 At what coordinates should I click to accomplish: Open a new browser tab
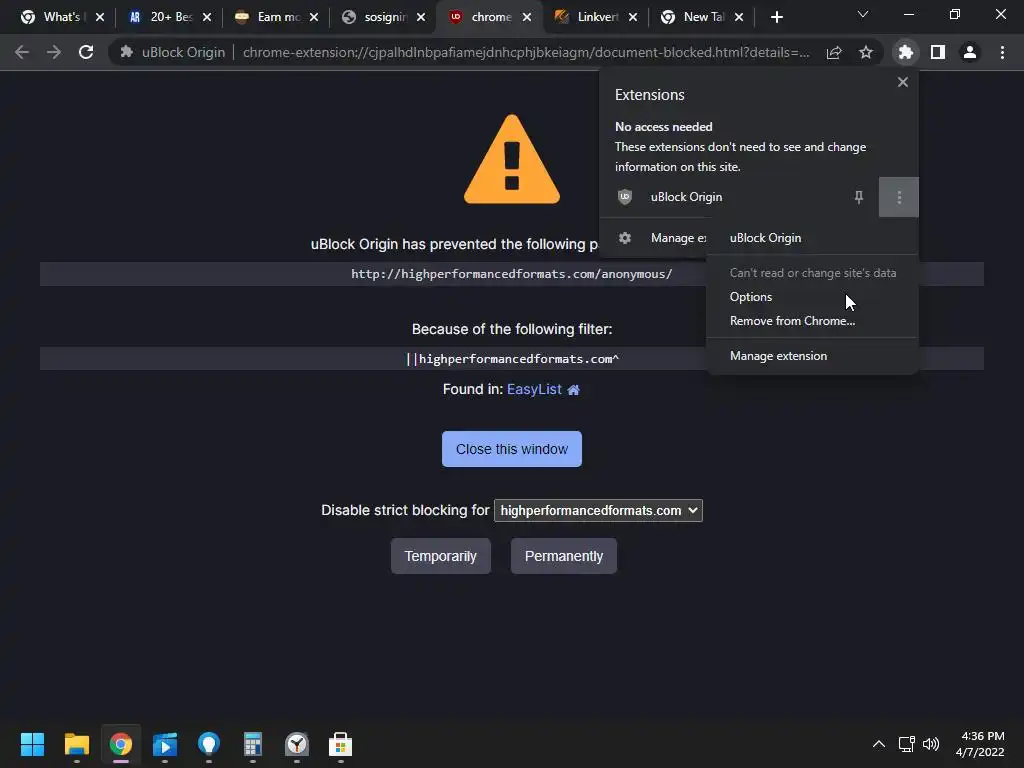[x=776, y=17]
